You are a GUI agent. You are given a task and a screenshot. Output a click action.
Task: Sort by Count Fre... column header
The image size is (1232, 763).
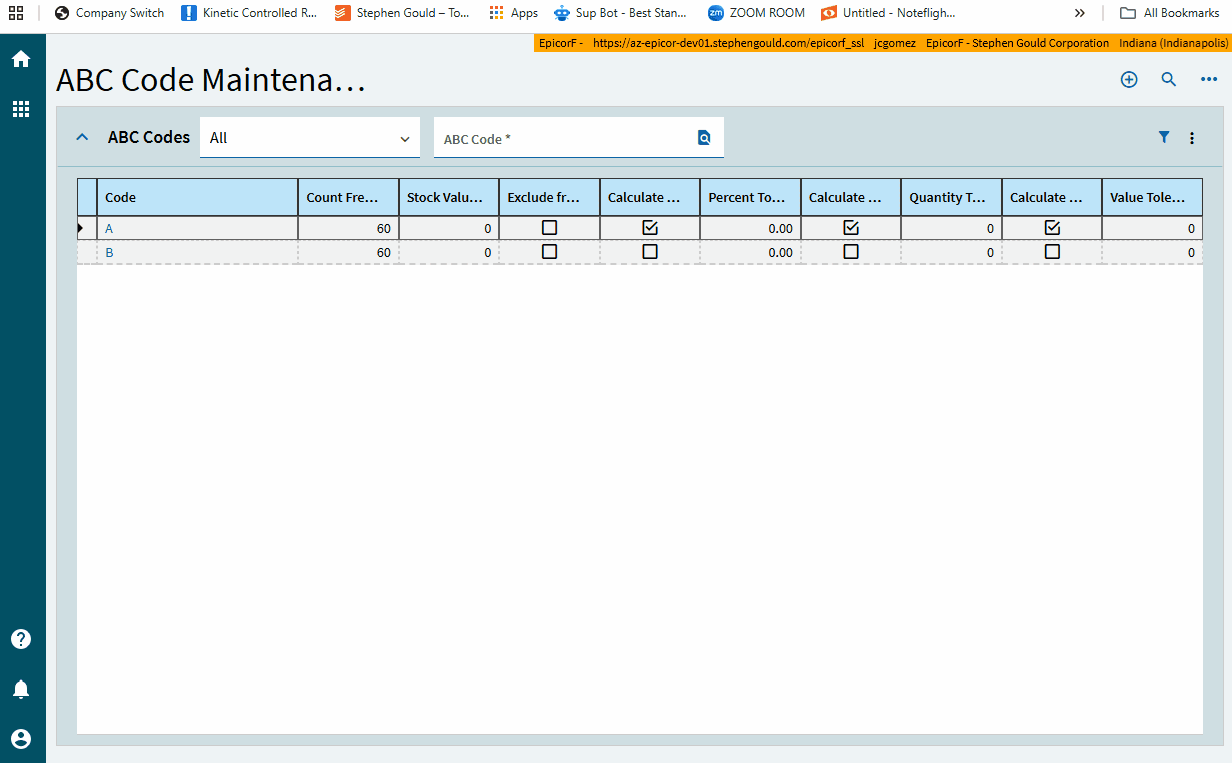[x=348, y=197]
